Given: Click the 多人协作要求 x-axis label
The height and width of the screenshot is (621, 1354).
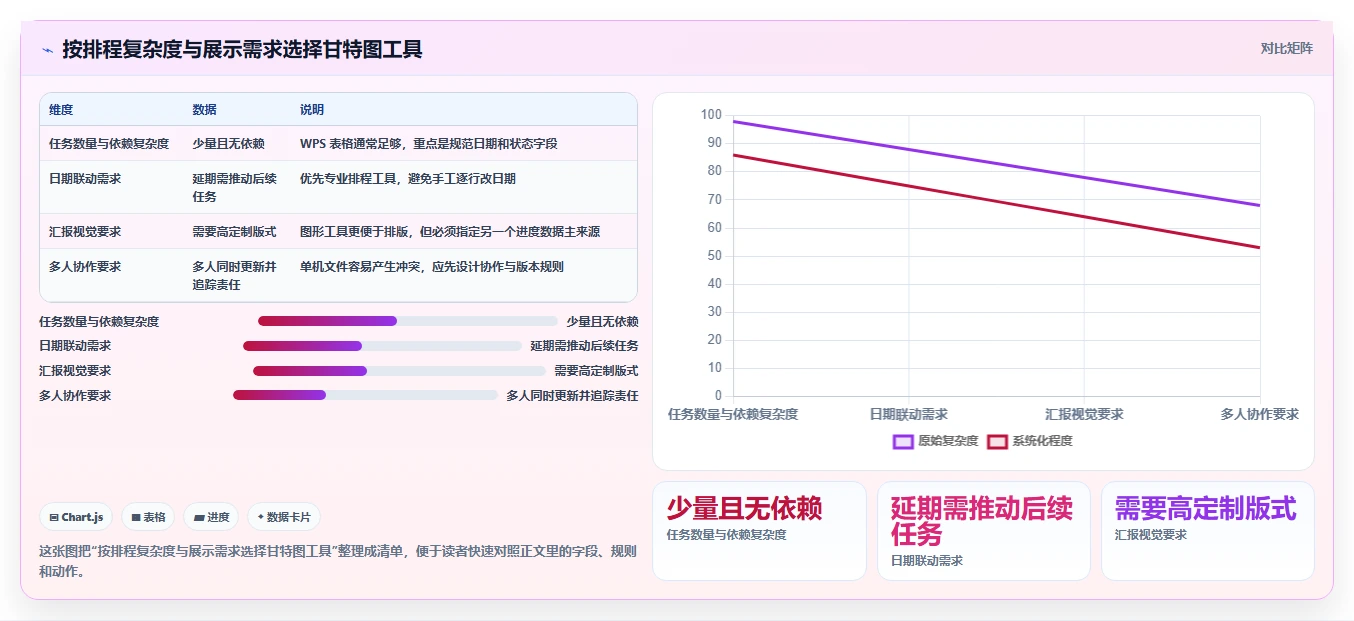Looking at the screenshot, I should 1260,414.
